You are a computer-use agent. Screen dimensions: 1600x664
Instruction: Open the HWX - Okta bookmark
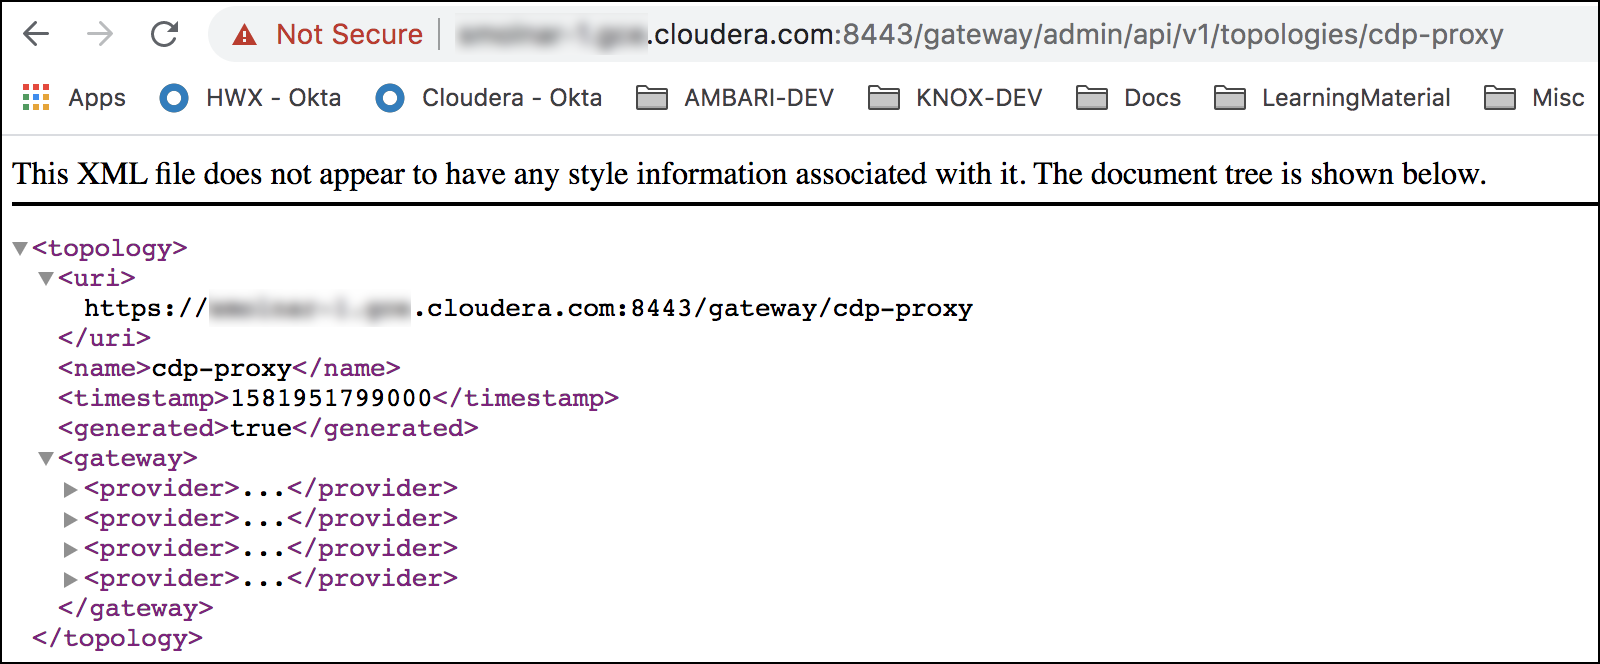point(250,97)
